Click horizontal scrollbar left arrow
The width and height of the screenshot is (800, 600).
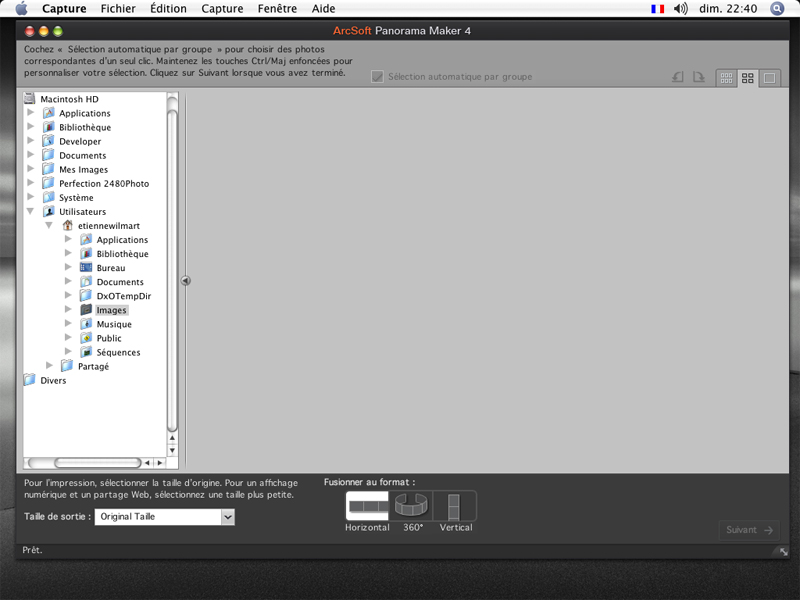[x=147, y=463]
